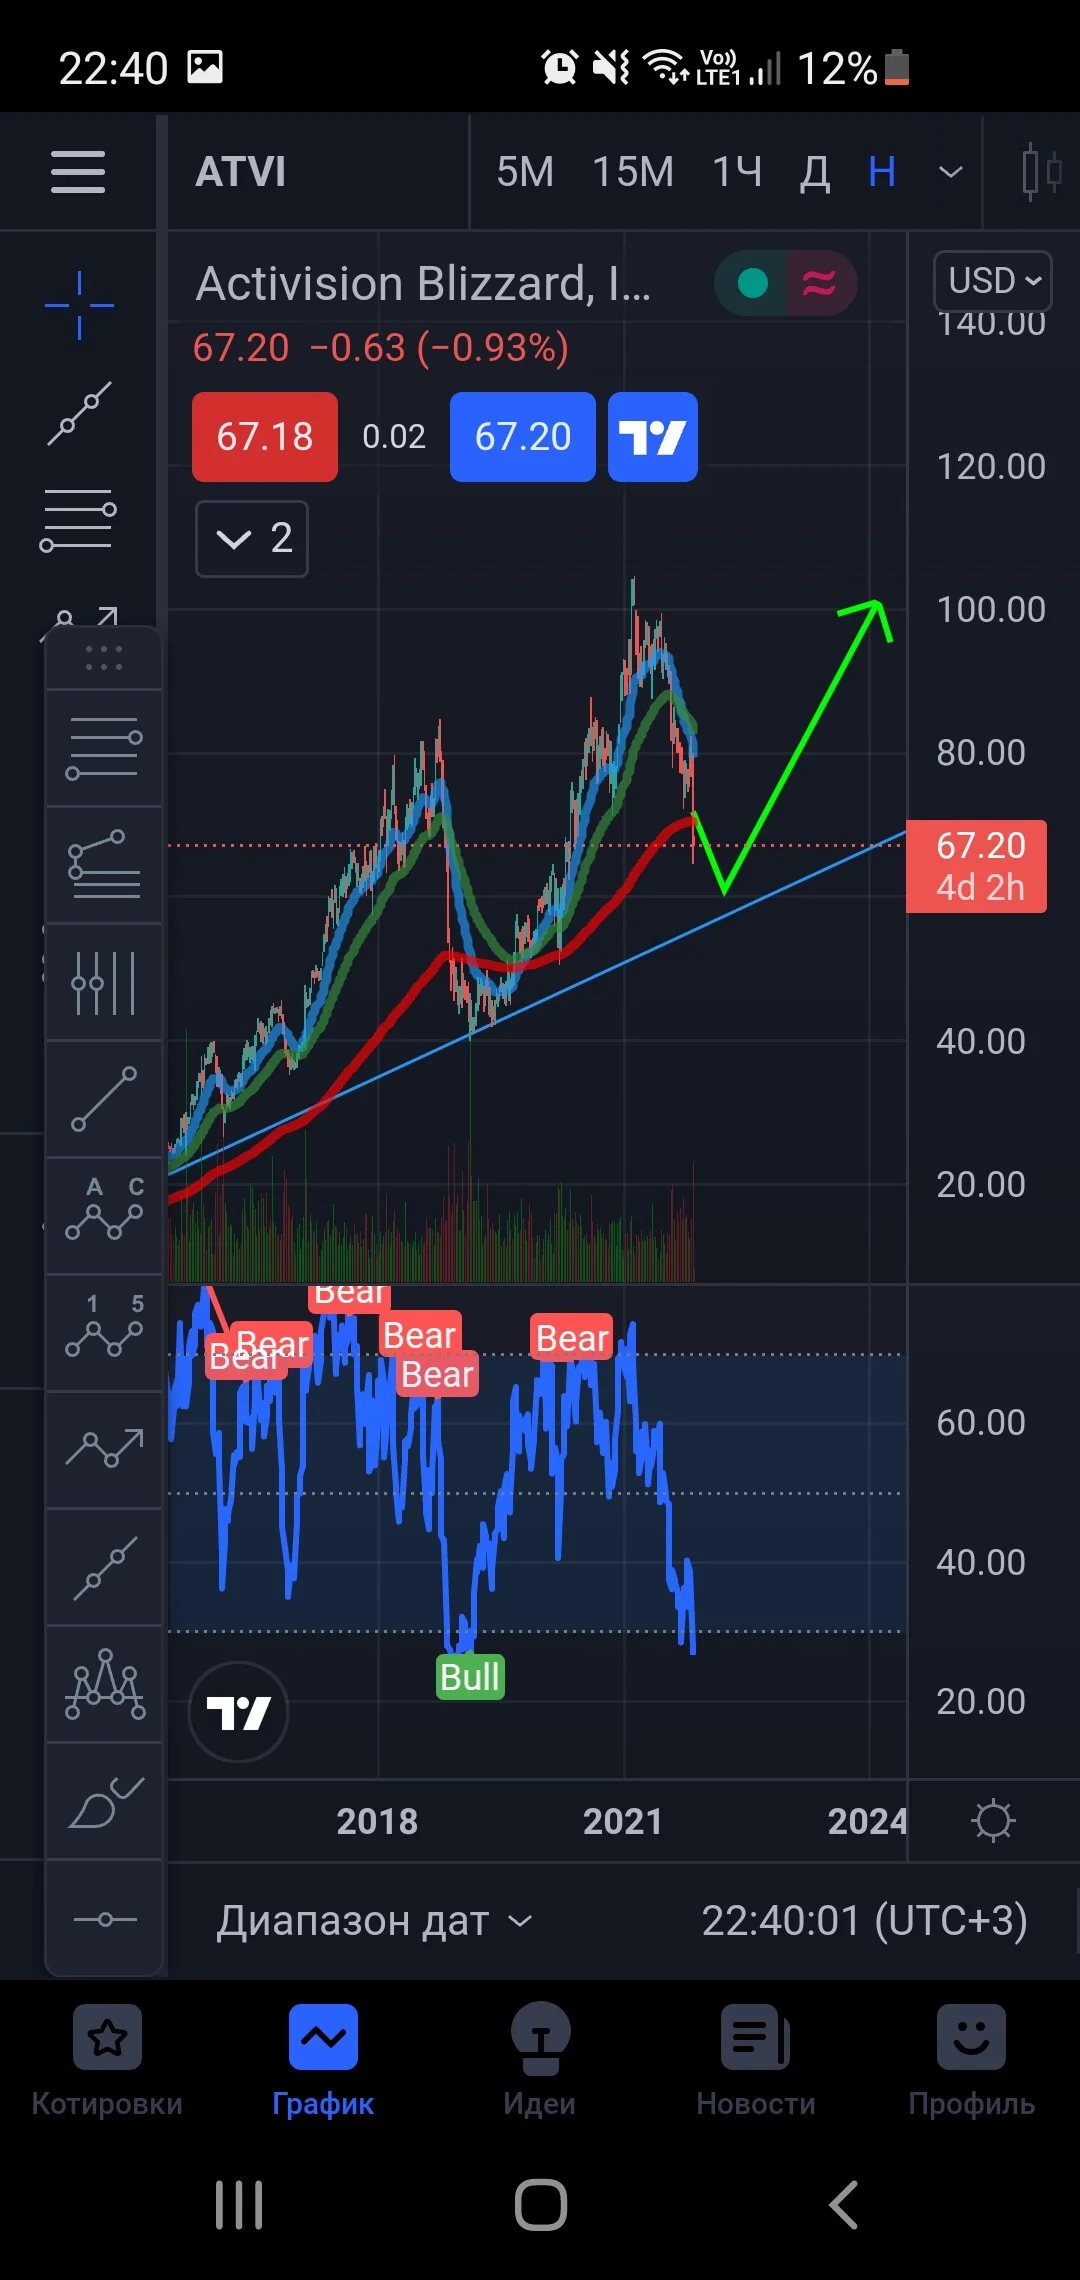Select Elliott wave 1-5 pattern tool
This screenshot has width=1080, height=2280.
104,1326
